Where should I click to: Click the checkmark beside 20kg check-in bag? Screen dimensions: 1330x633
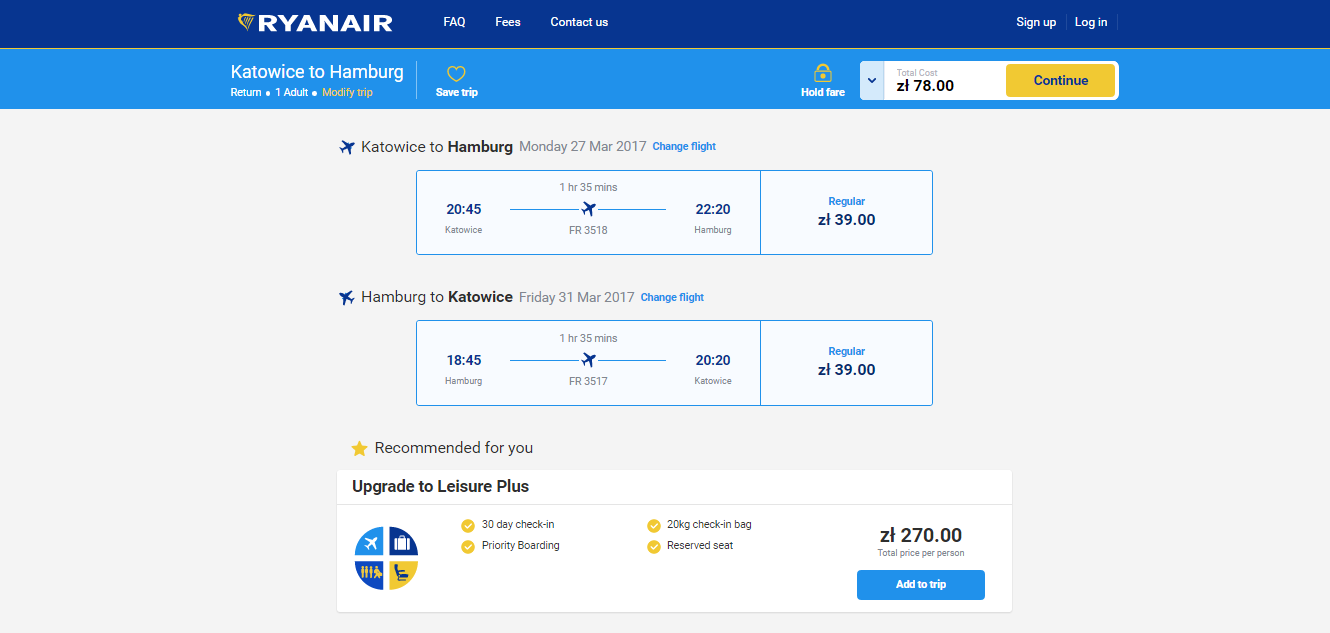pyautogui.click(x=654, y=525)
